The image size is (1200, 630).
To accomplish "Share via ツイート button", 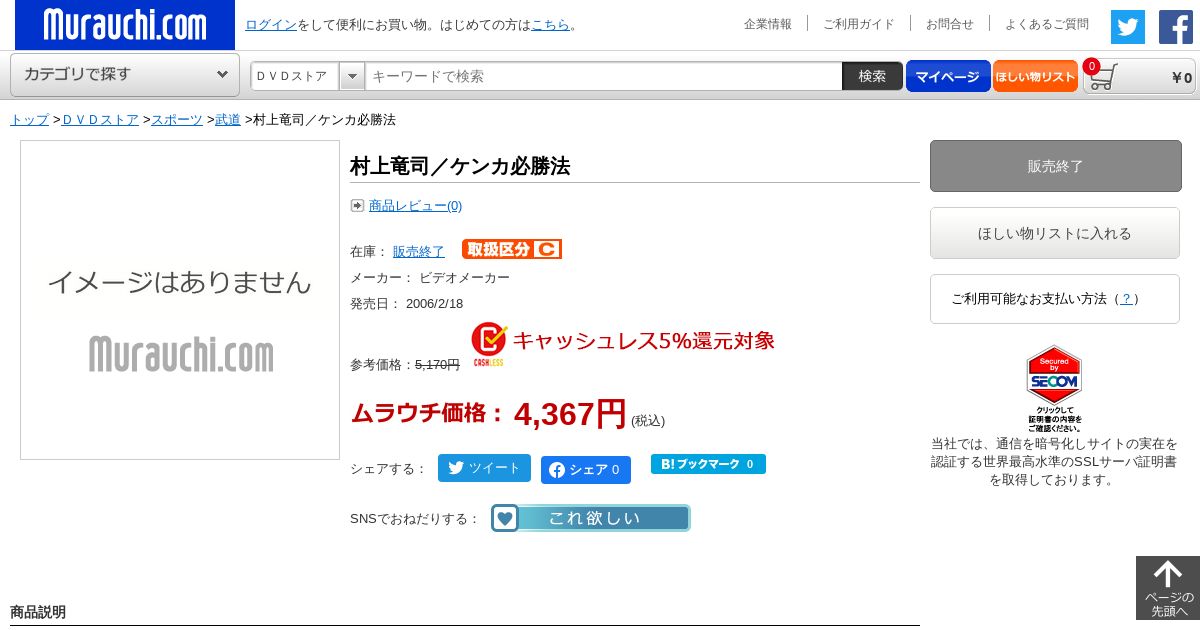I will [x=484, y=468].
